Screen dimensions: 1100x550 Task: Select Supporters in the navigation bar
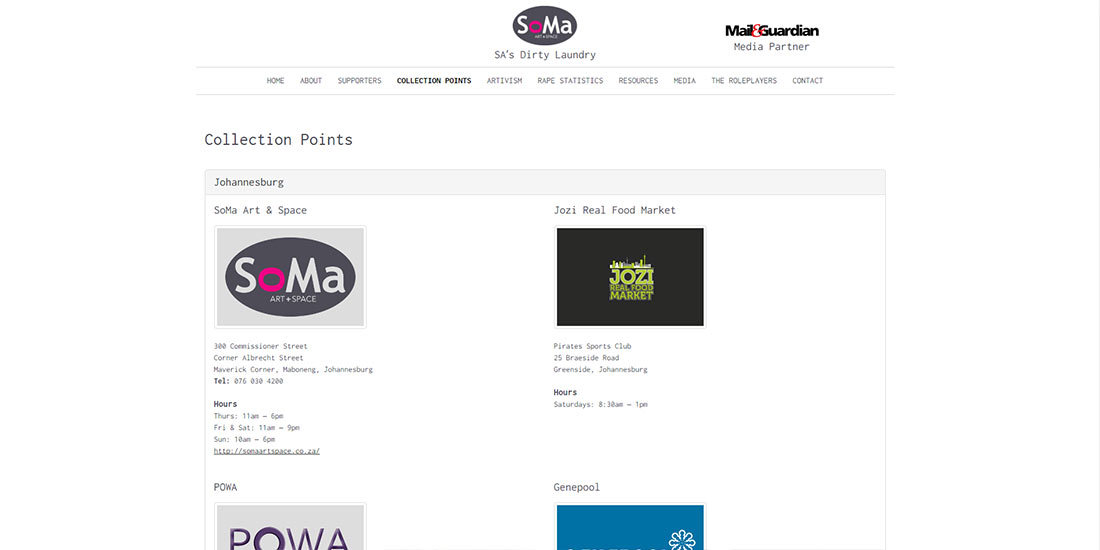[359, 81]
